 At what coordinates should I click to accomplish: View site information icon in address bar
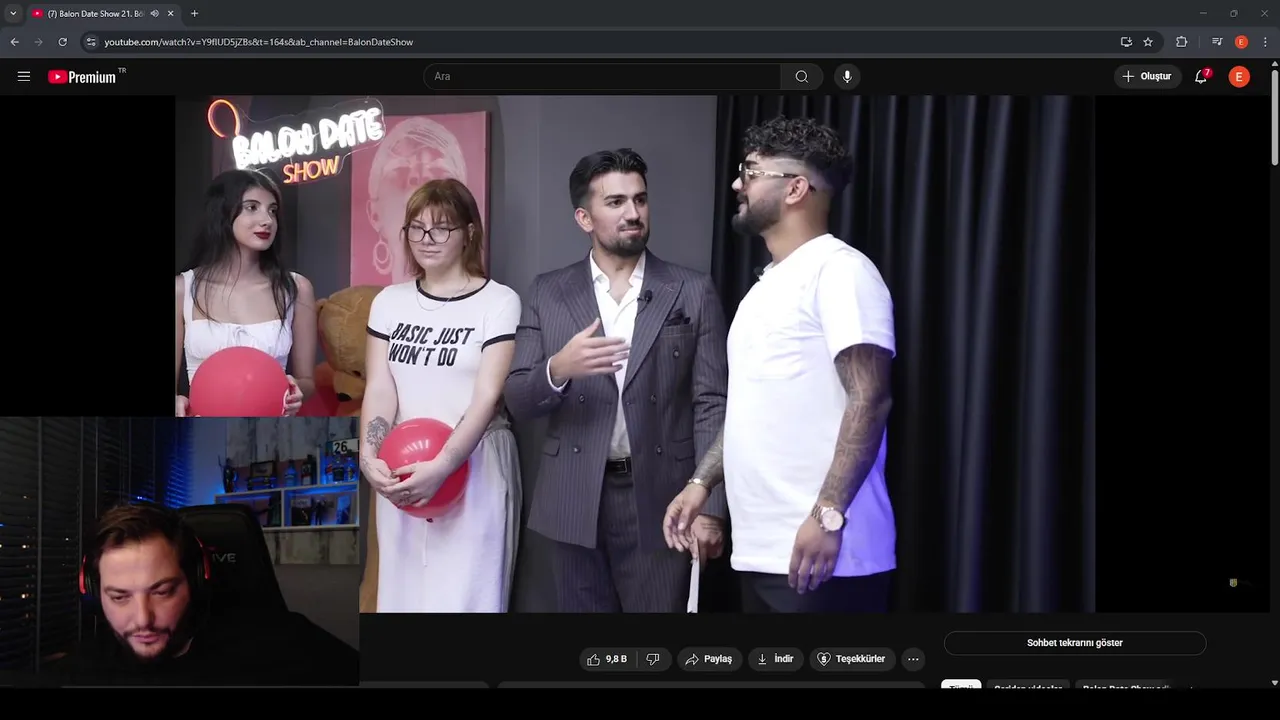91,42
